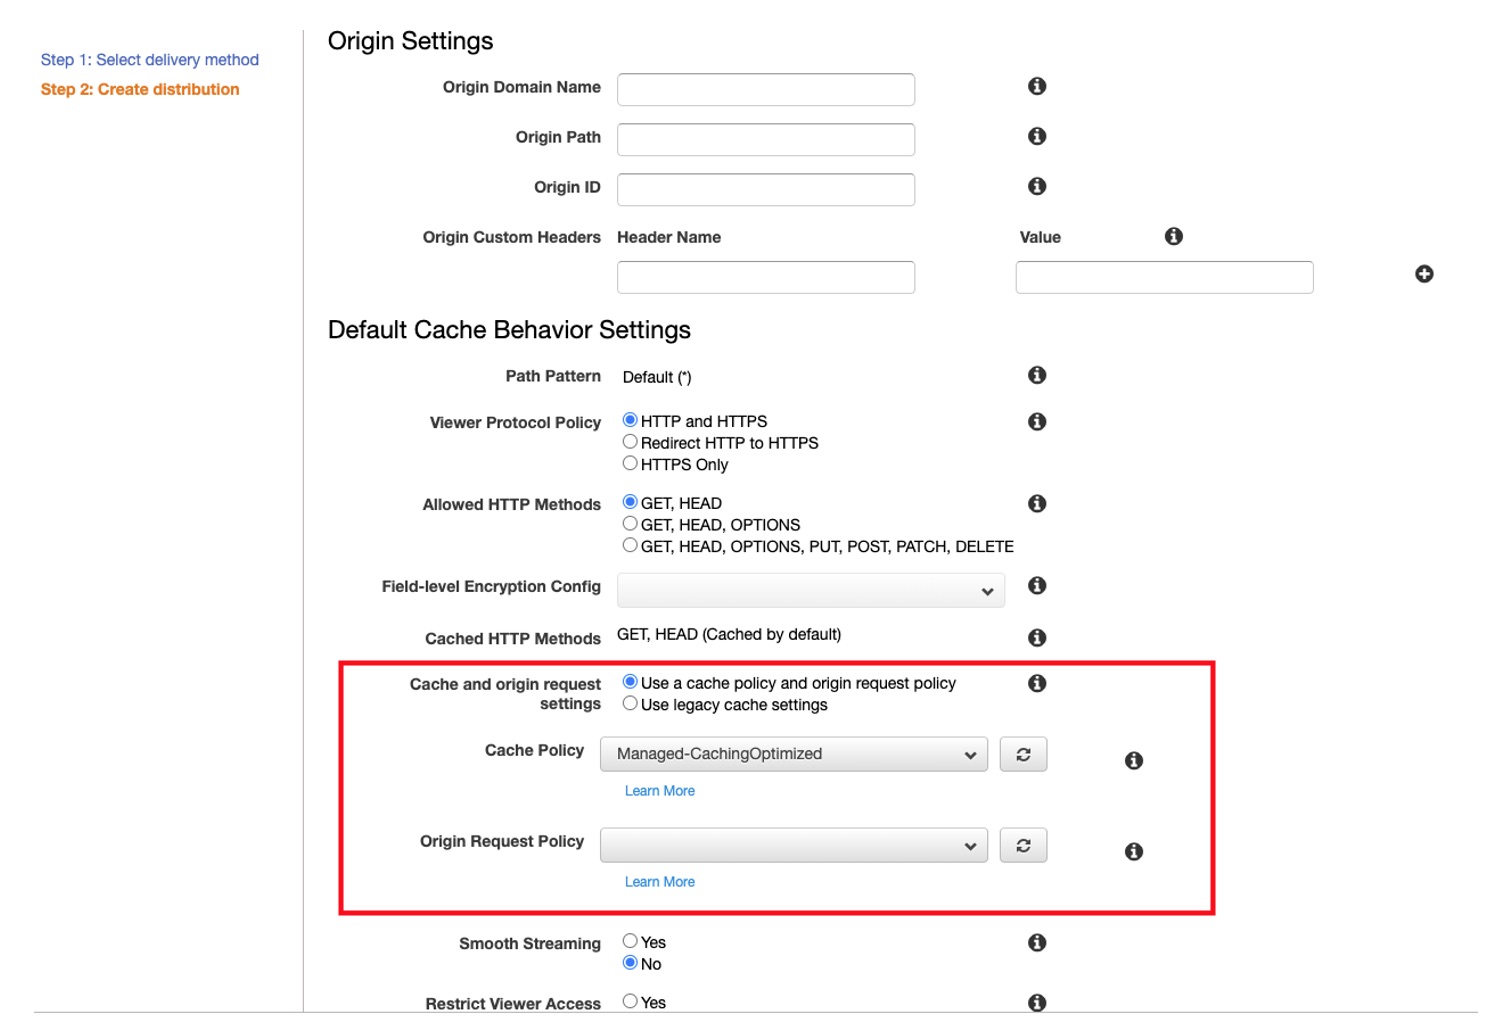This screenshot has width=1500, height=1034.
Task: Refresh the Origin Request Policy list
Action: tap(1023, 846)
